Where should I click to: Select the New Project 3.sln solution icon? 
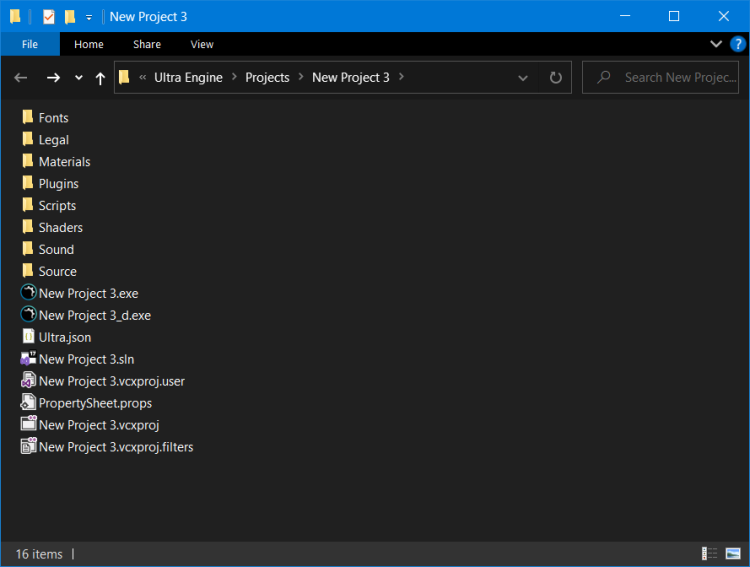point(28,359)
